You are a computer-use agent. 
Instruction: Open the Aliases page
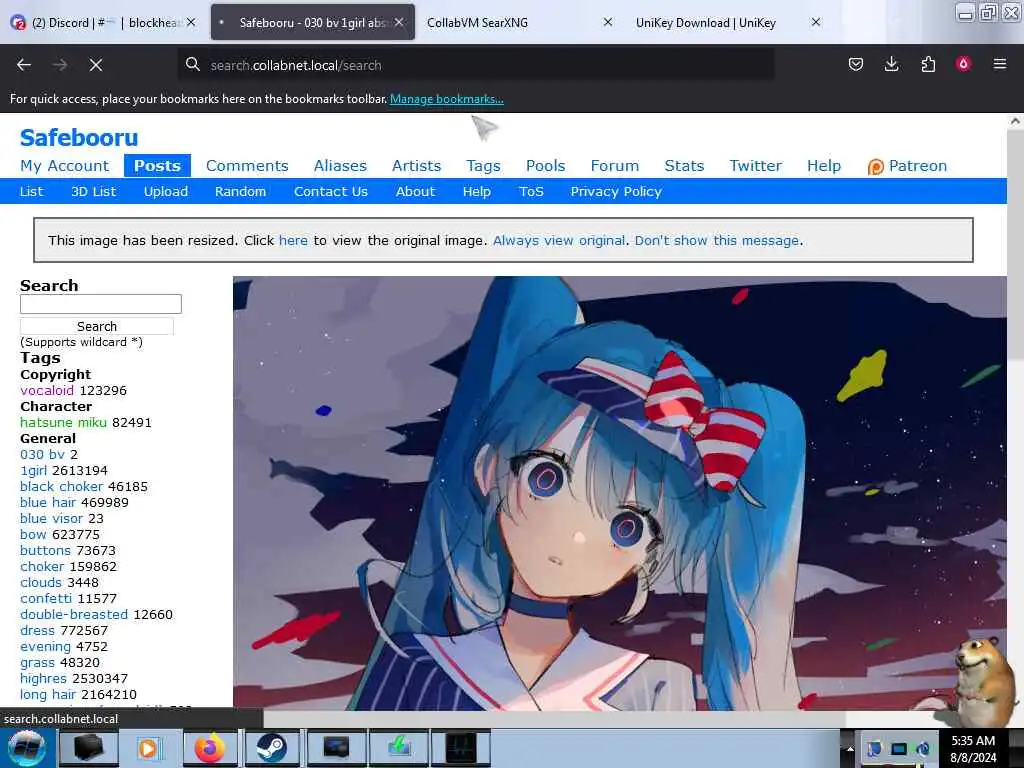340,166
